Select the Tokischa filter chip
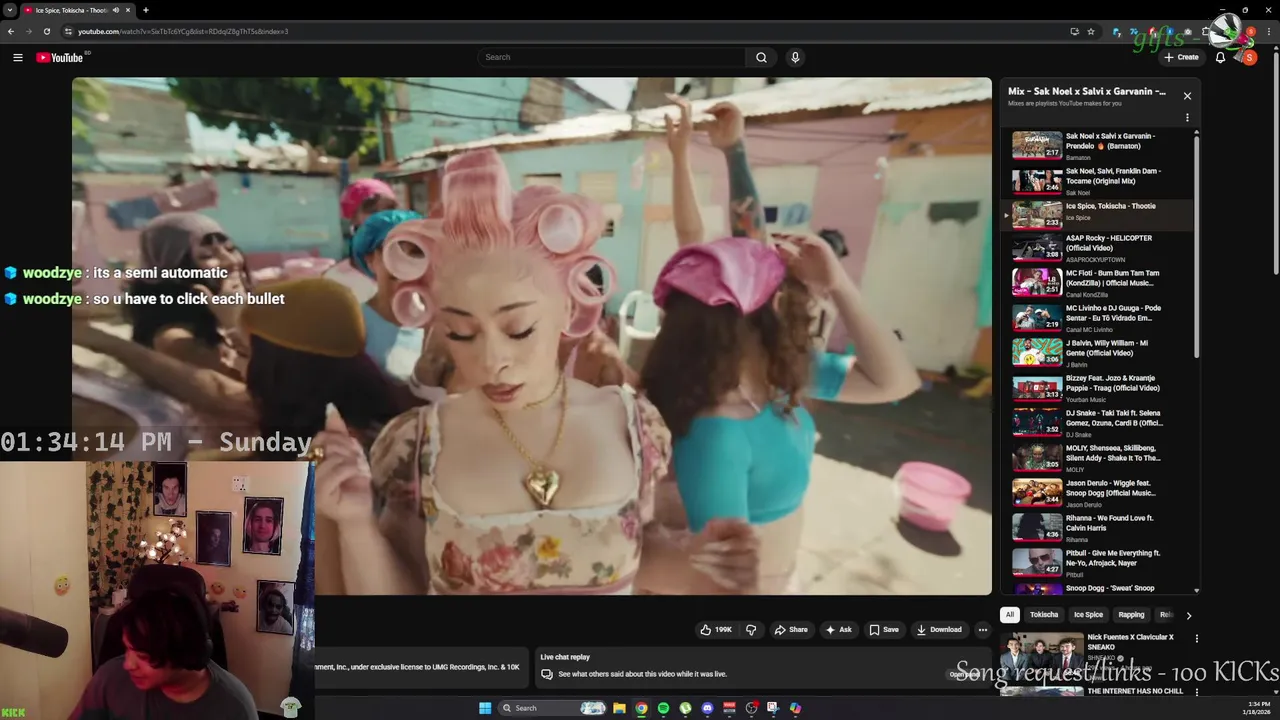The width and height of the screenshot is (1280, 720). point(1044,615)
